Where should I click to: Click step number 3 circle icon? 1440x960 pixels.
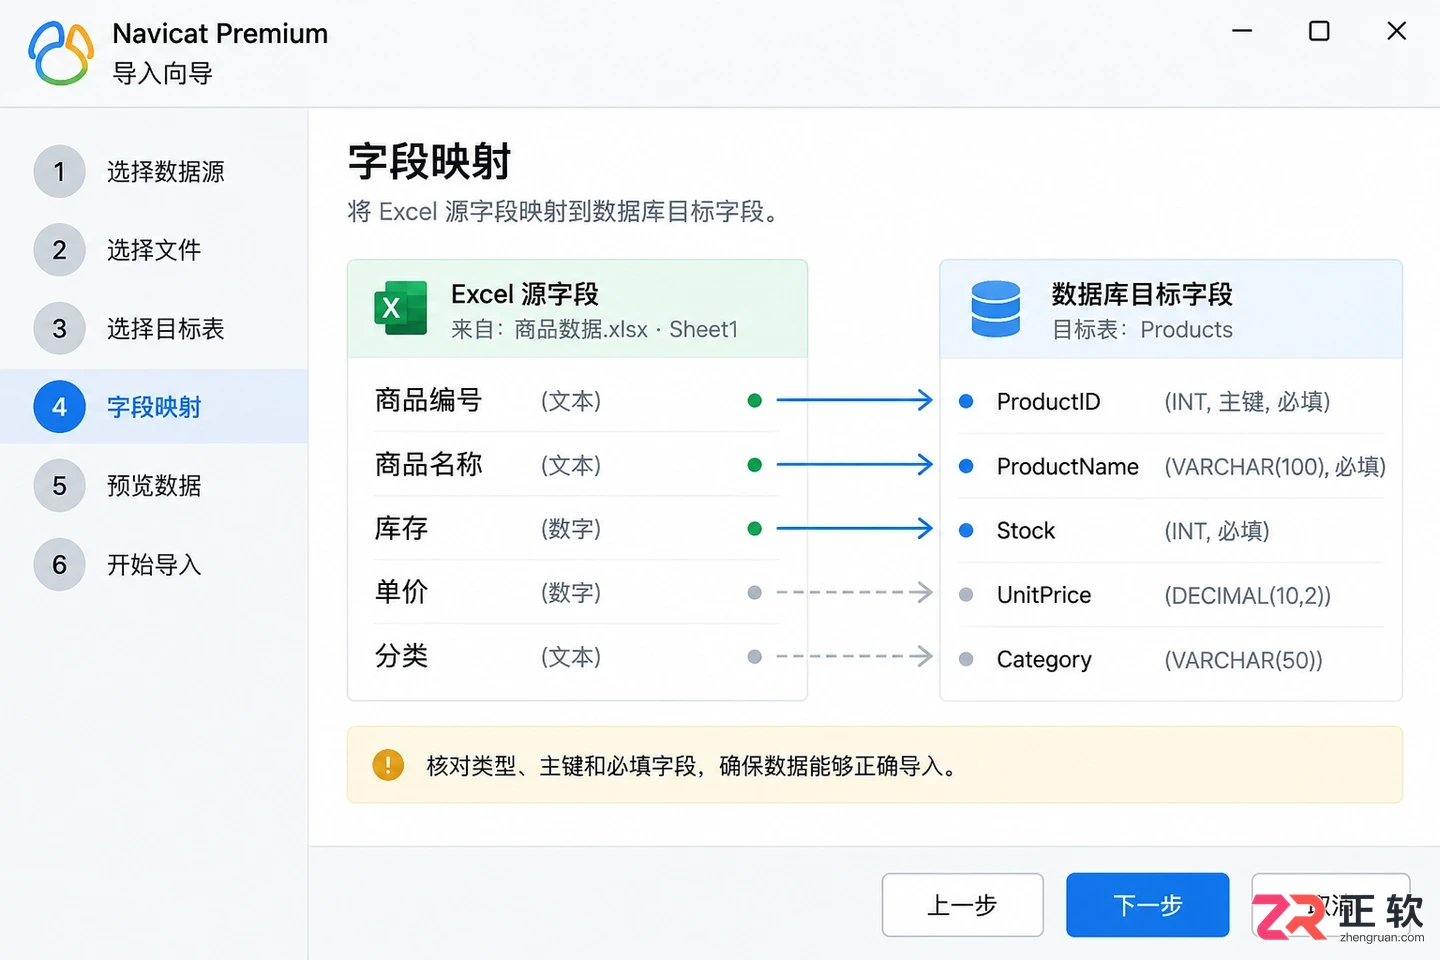[59, 329]
